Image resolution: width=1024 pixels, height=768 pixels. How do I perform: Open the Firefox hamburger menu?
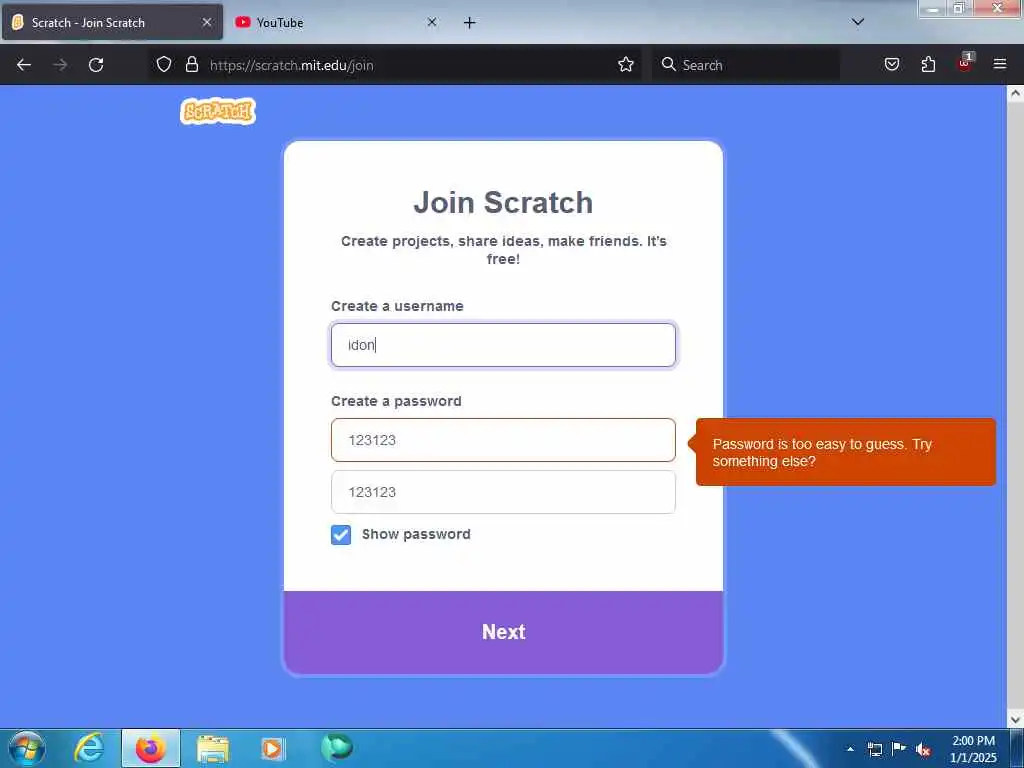pos(1000,64)
